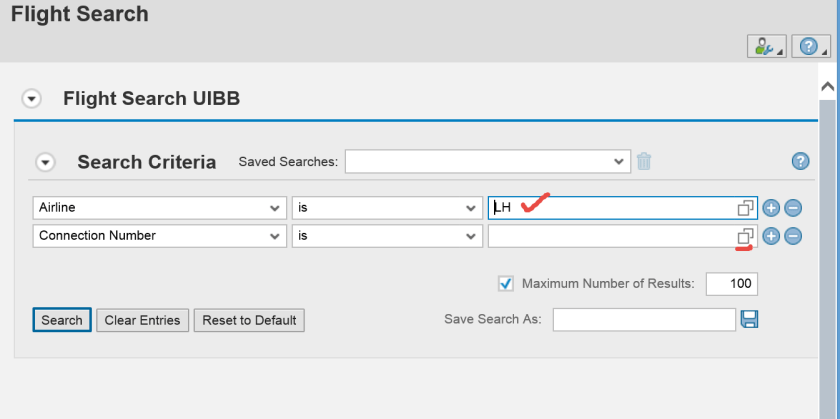Screen dimensions: 840x419
Task: Open the Connection Number operator dropdown
Action: 471,236
